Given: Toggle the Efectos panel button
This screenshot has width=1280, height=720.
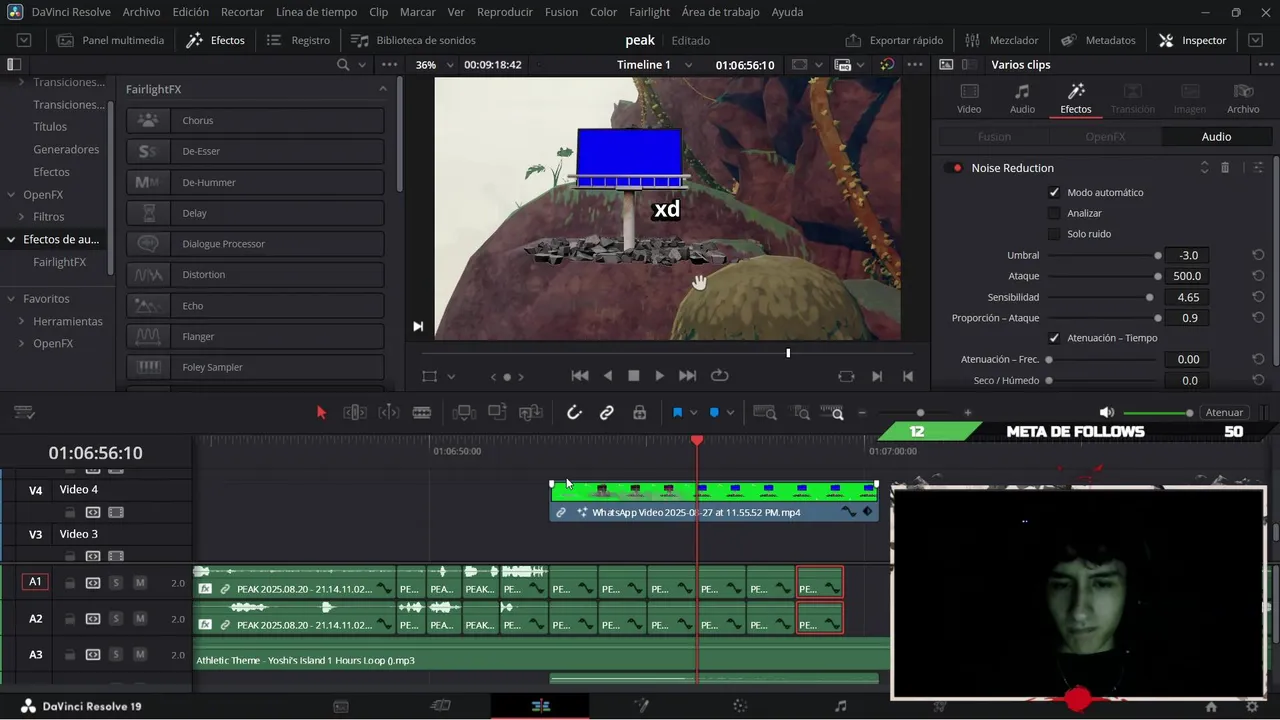Looking at the screenshot, I should [x=216, y=40].
